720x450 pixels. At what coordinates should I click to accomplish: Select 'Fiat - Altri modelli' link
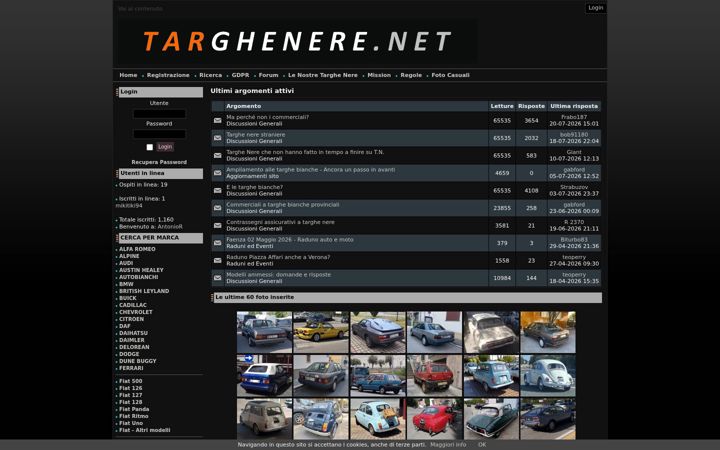click(145, 430)
